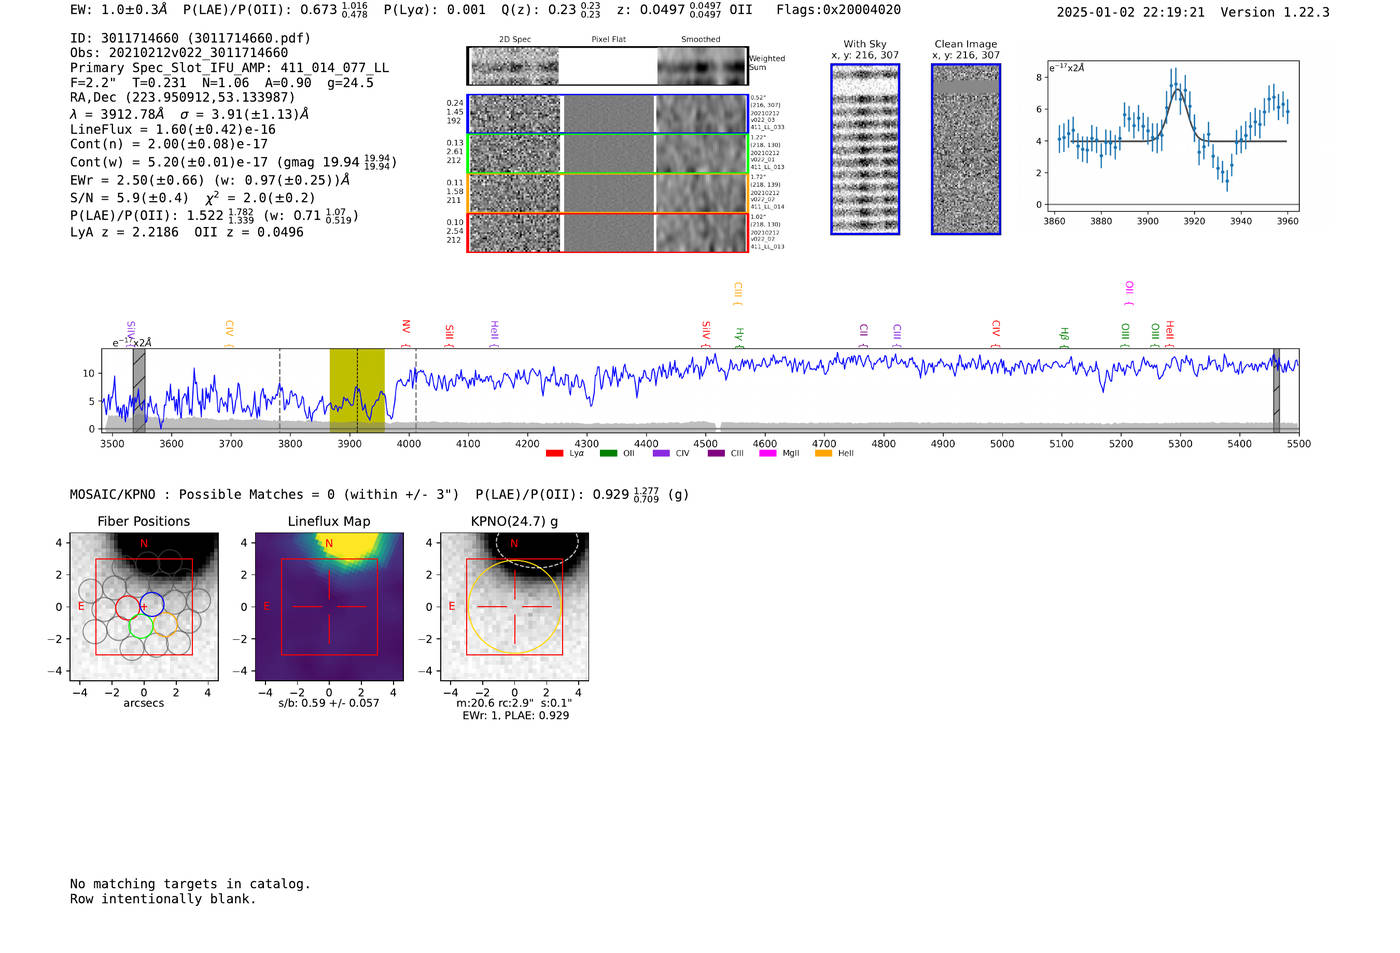Image resolution: width=1400 pixels, height=953 pixels.
Task: Click the RA,Dec coordinates line
Action: pyautogui.click(x=183, y=97)
